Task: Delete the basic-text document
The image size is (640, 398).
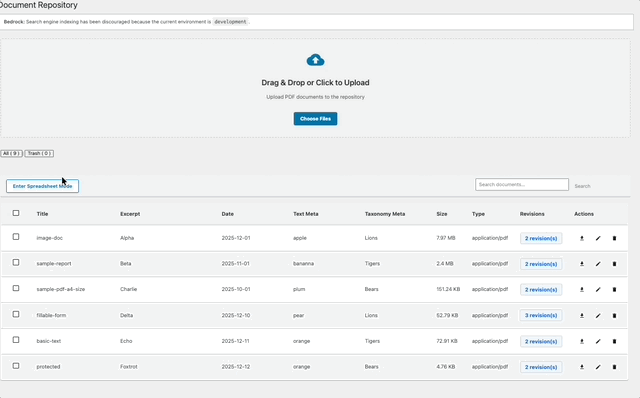Action: click(x=614, y=341)
